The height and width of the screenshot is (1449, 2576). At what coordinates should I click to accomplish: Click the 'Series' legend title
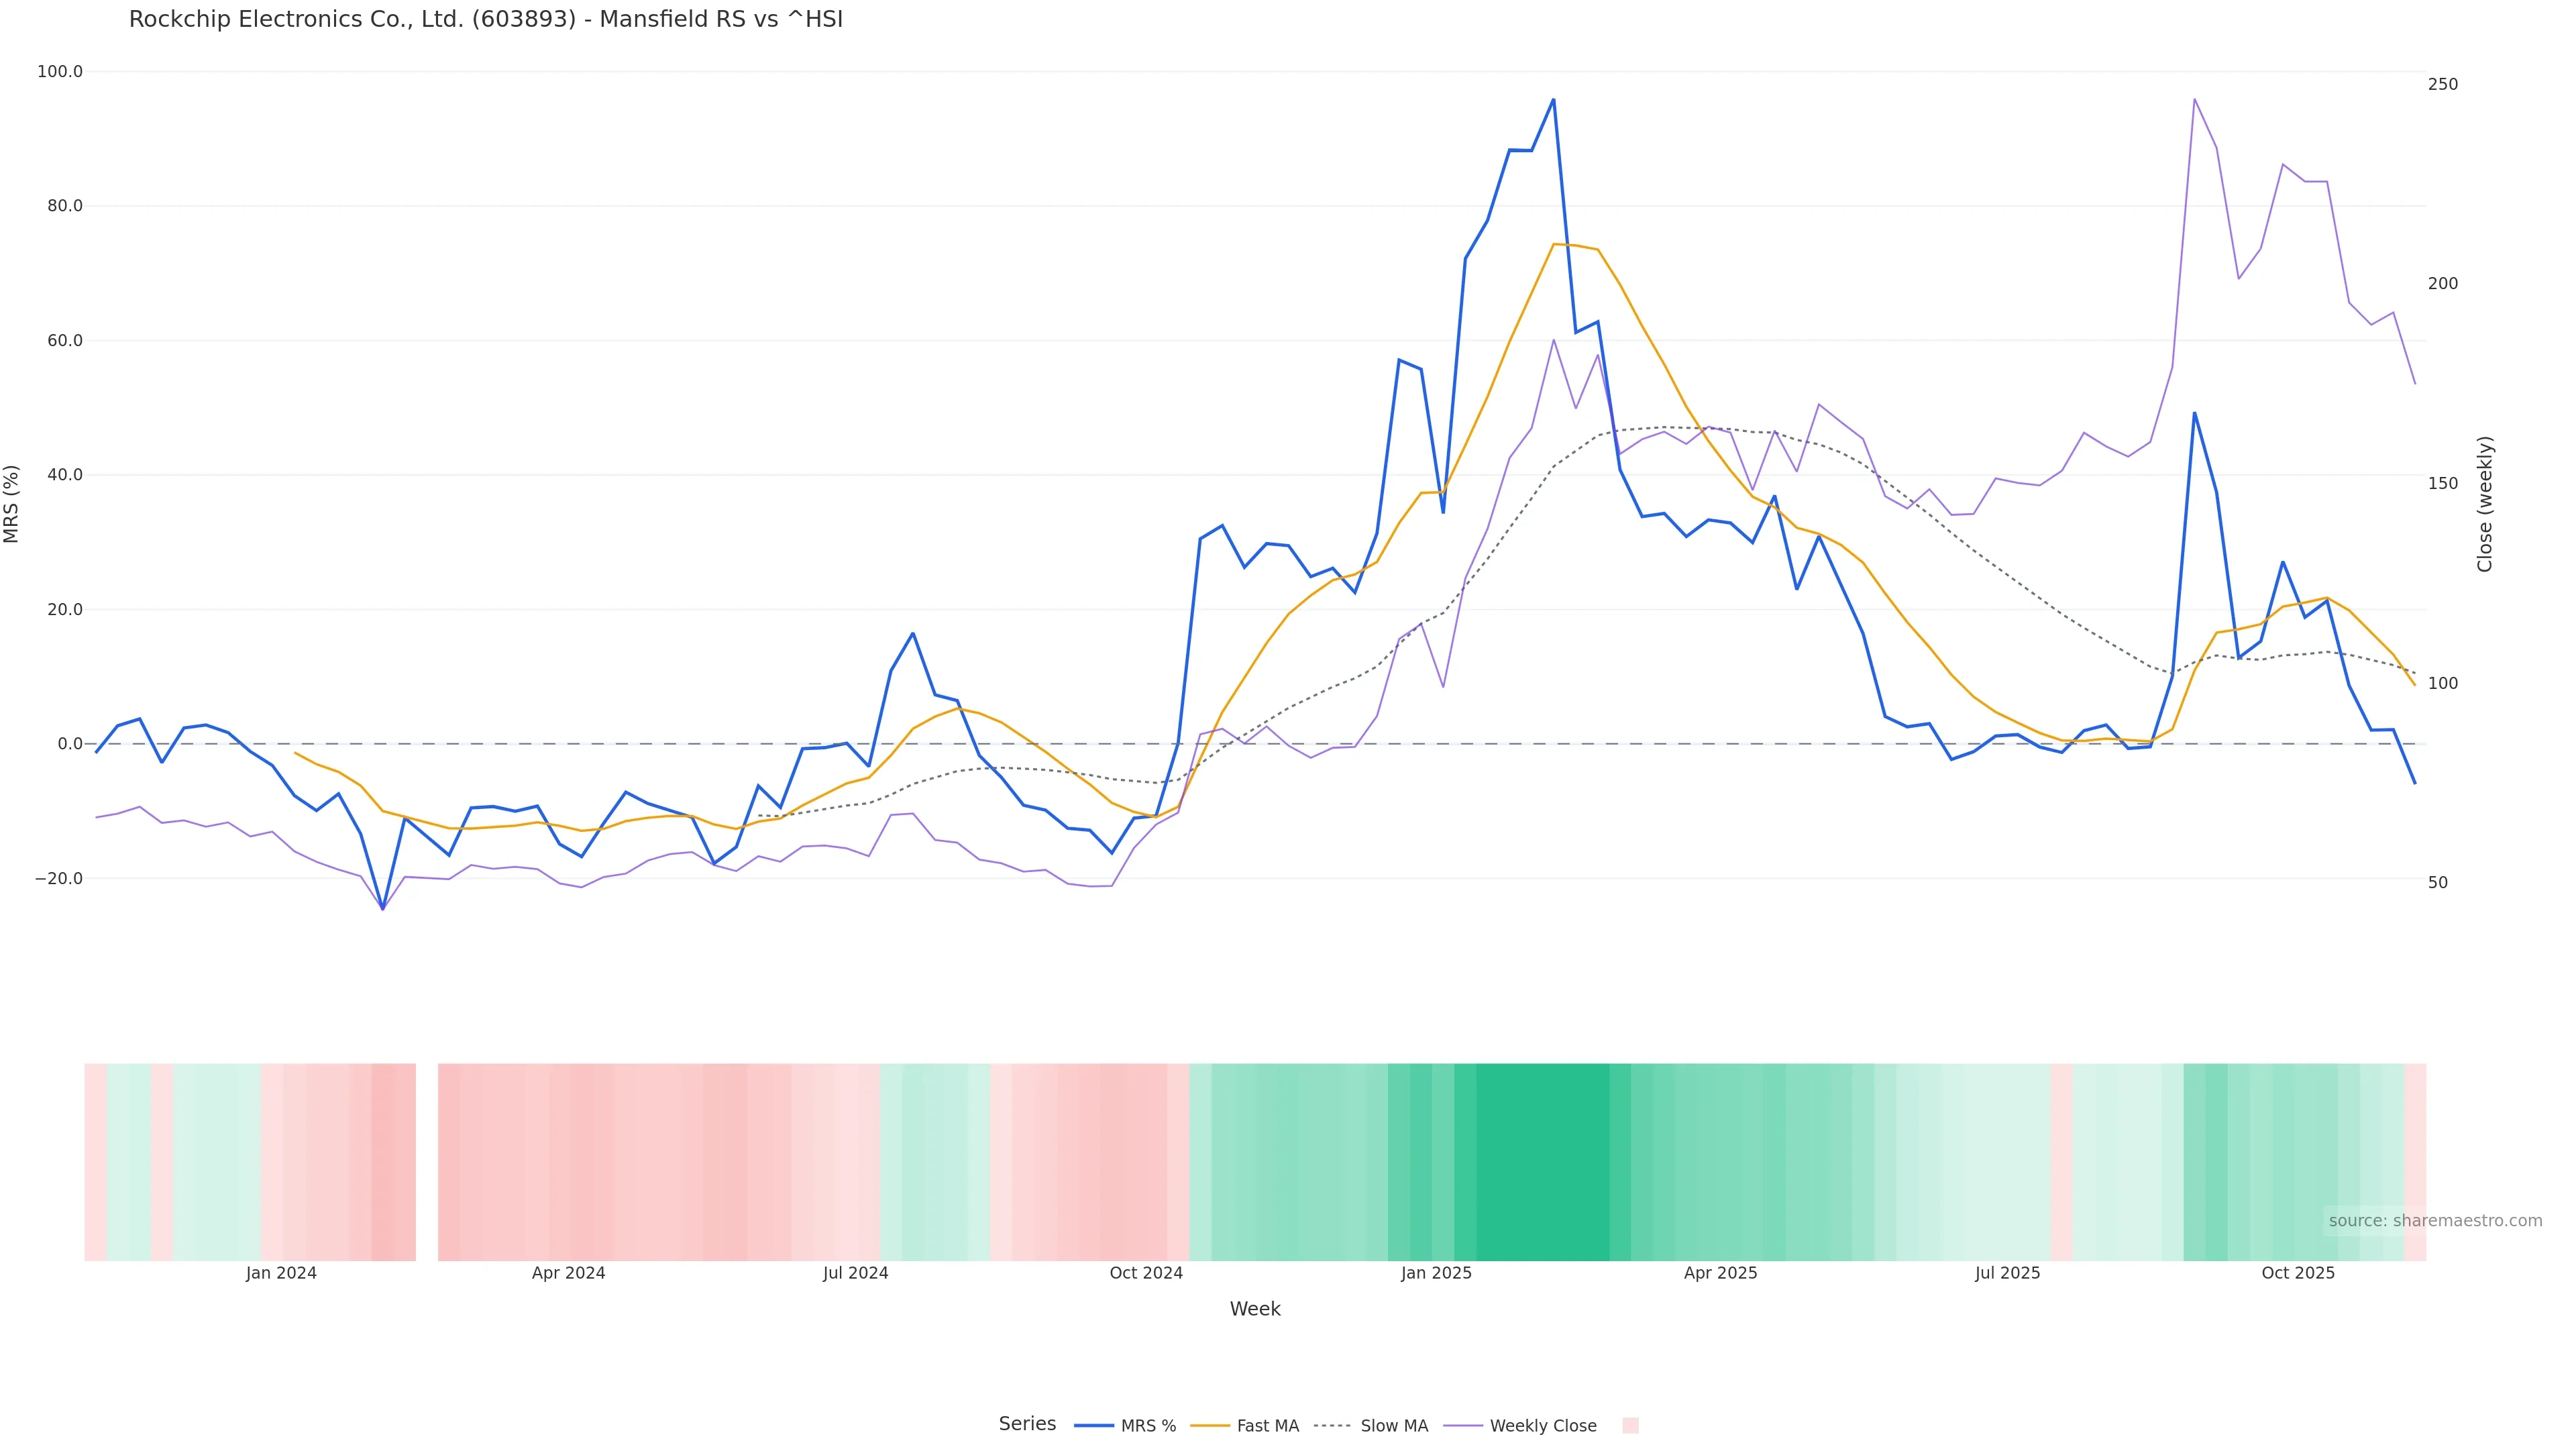point(1027,1424)
